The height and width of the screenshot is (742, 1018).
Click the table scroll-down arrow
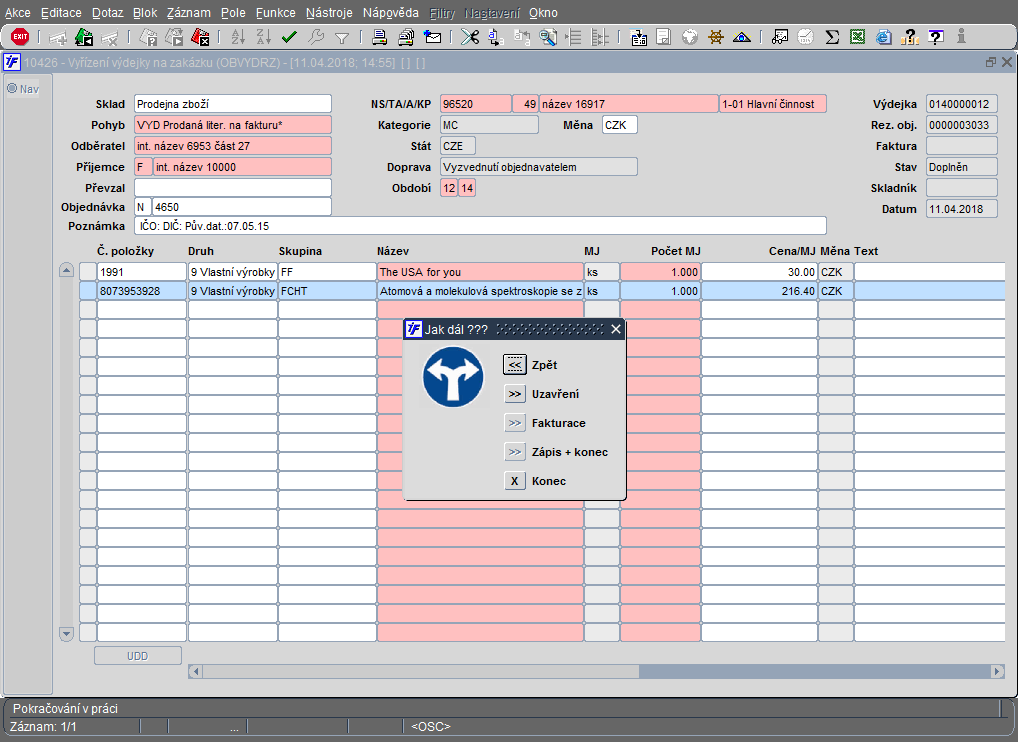66,634
